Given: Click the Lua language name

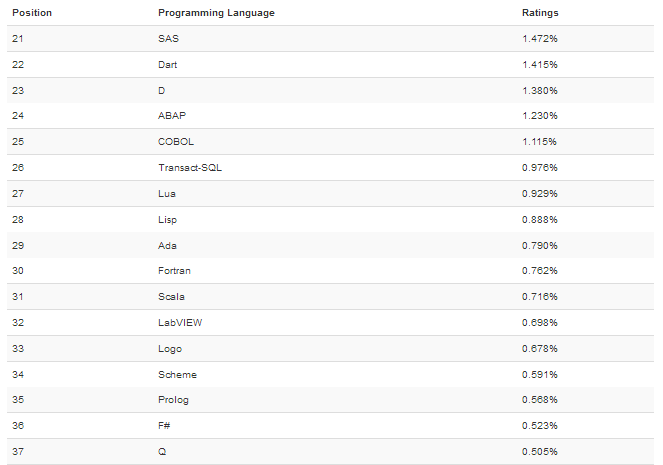Looking at the screenshot, I should coord(167,194).
